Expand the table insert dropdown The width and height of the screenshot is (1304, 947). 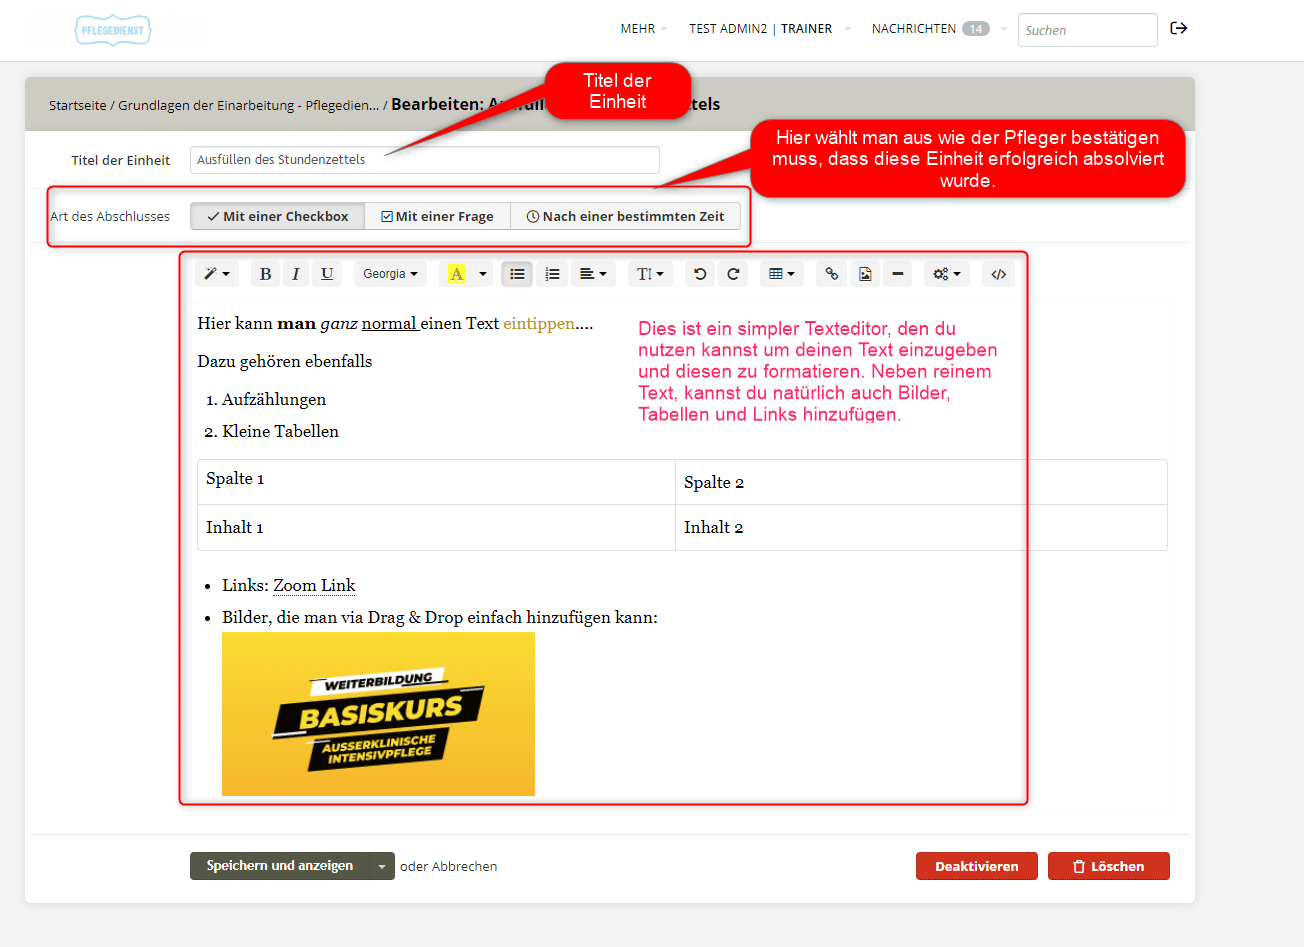click(781, 274)
